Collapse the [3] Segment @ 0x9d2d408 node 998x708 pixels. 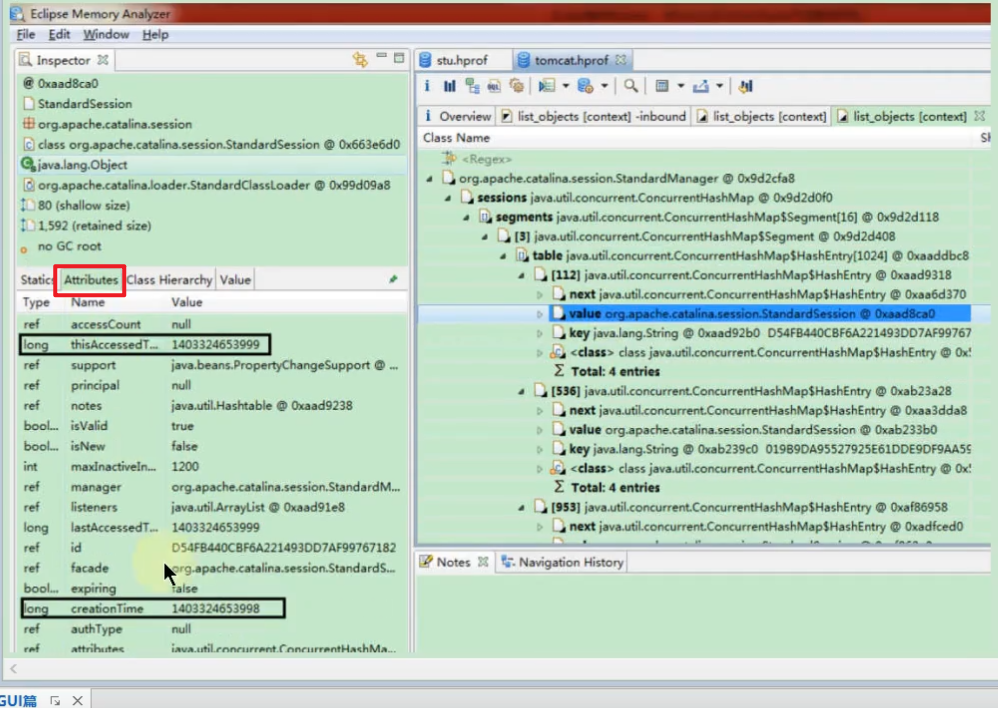[x=484, y=237]
